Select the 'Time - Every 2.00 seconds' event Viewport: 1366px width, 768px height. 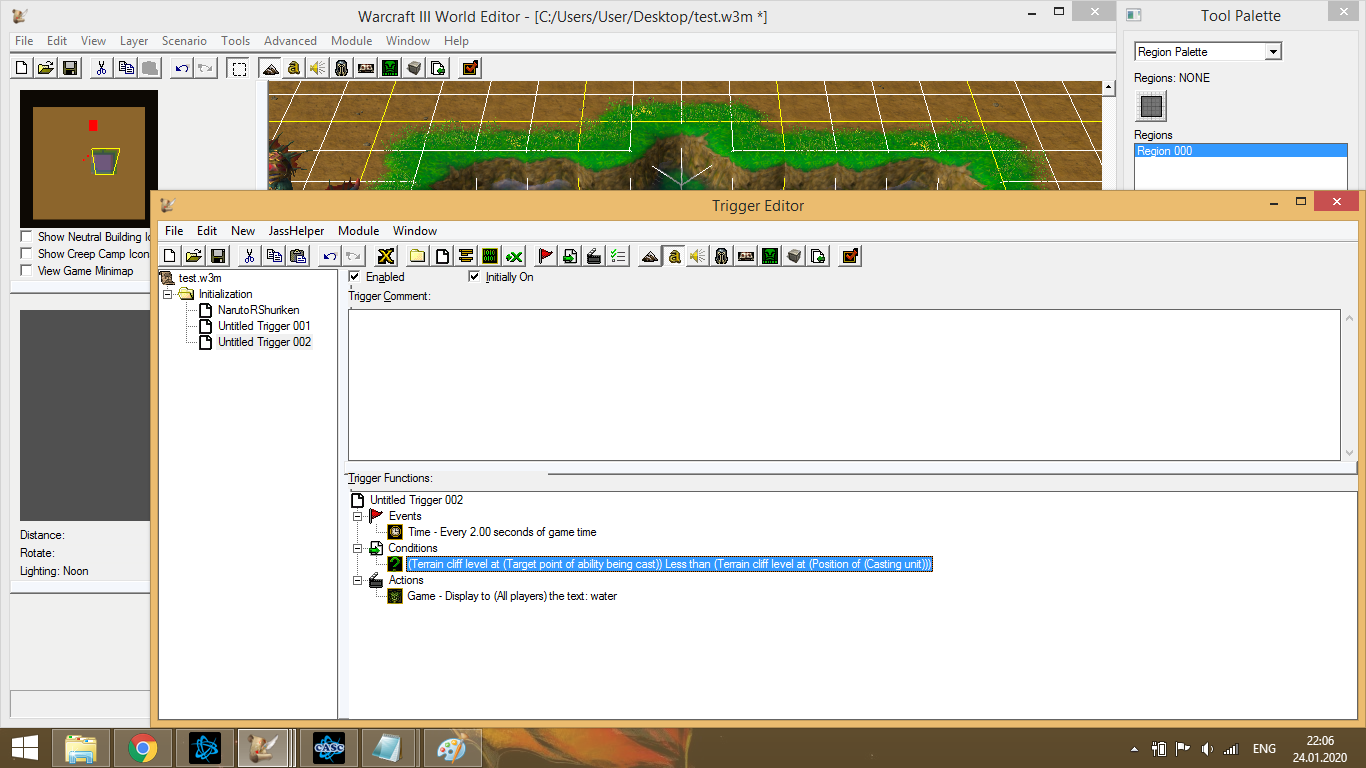click(502, 532)
